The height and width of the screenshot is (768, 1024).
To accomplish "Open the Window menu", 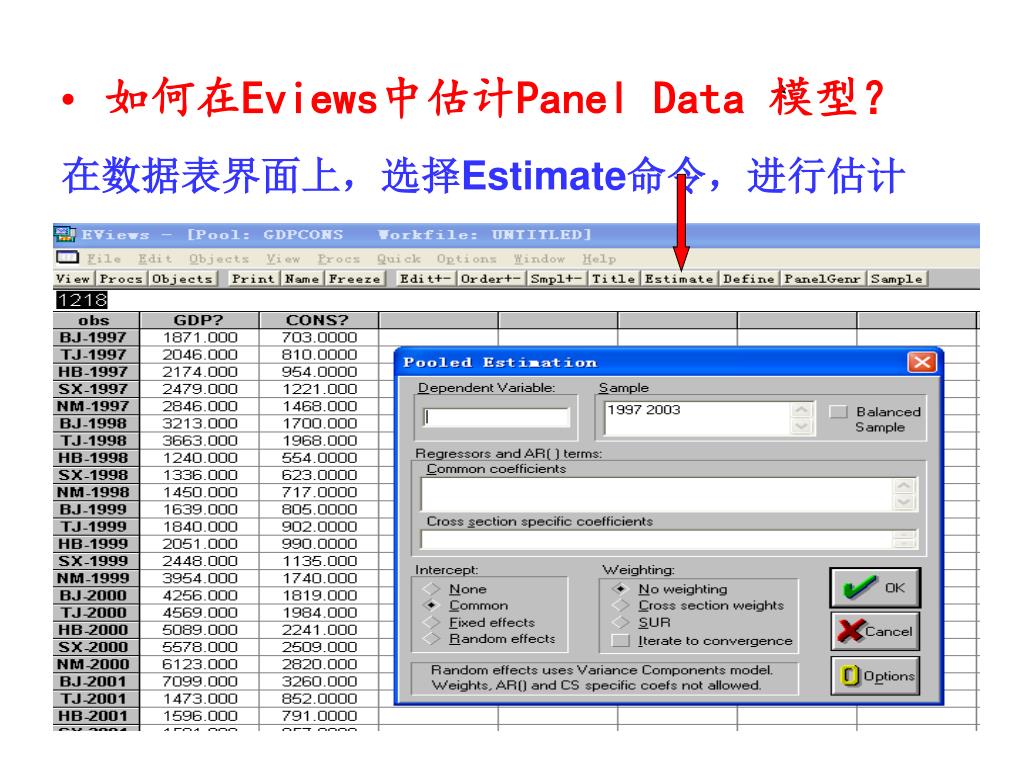I will click(539, 259).
